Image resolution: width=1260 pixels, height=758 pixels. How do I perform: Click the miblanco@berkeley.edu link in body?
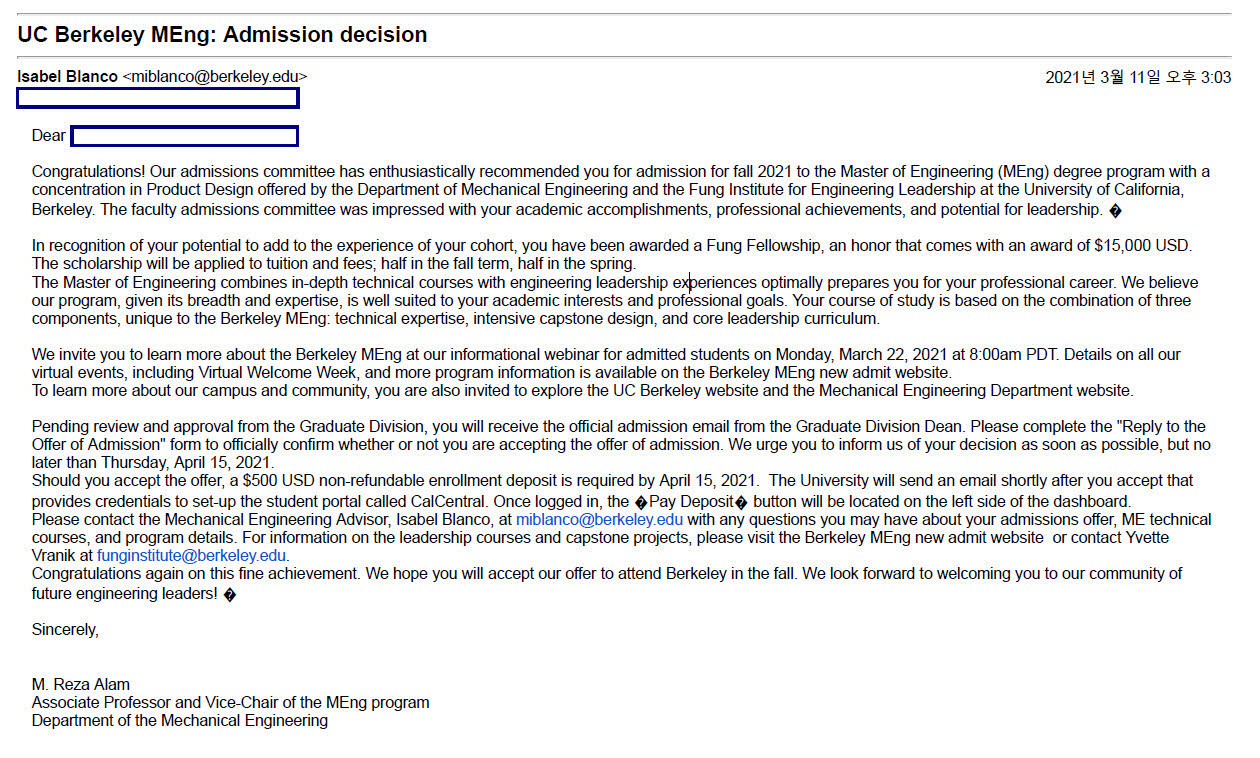(600, 520)
